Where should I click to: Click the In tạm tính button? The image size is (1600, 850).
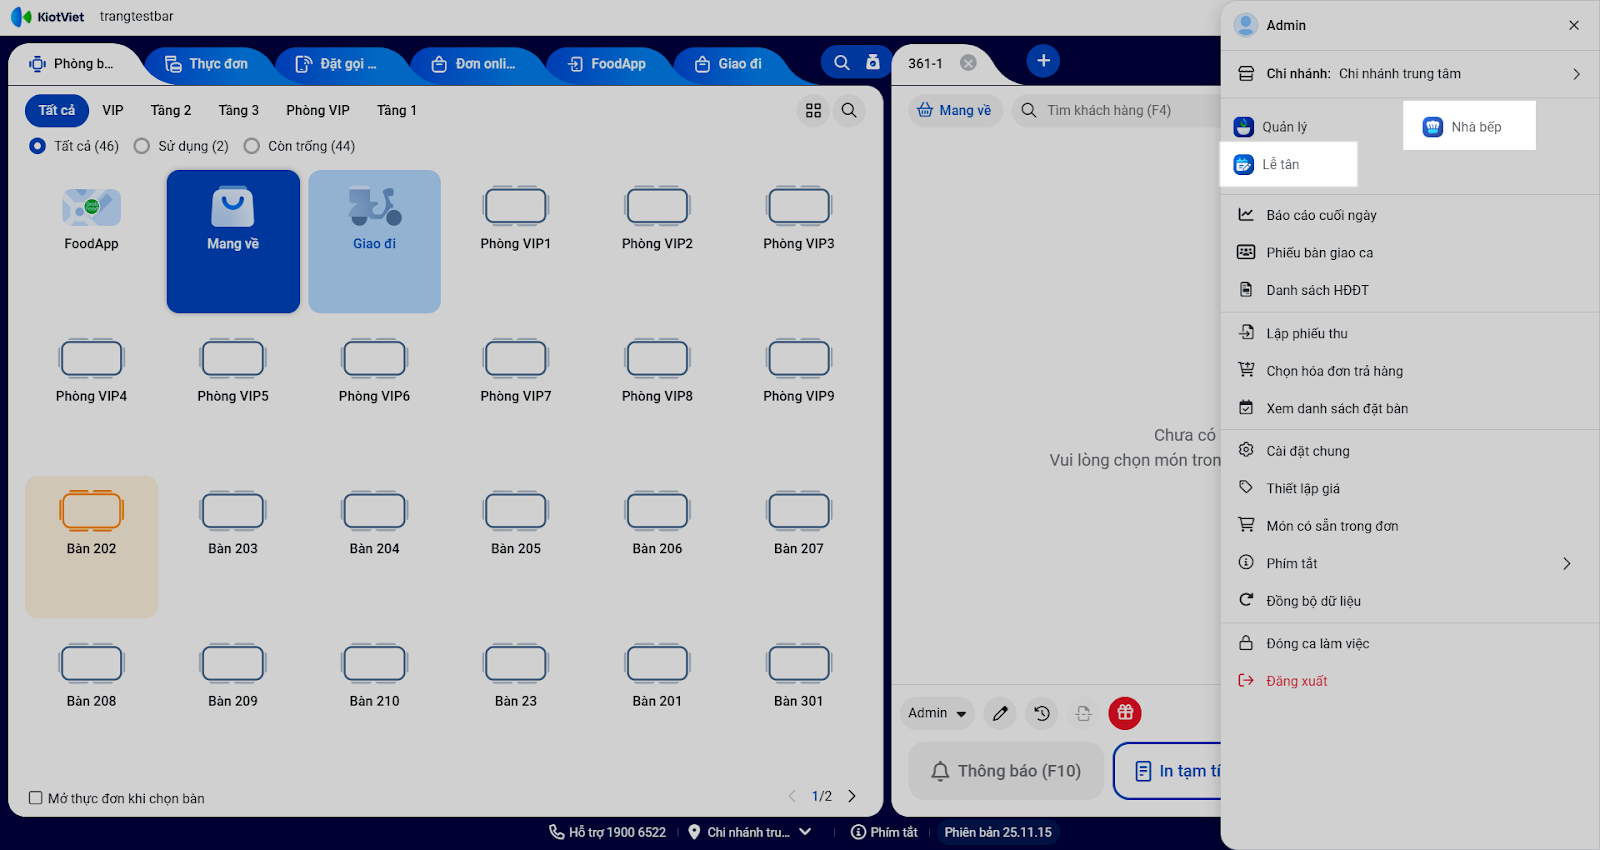click(1168, 771)
